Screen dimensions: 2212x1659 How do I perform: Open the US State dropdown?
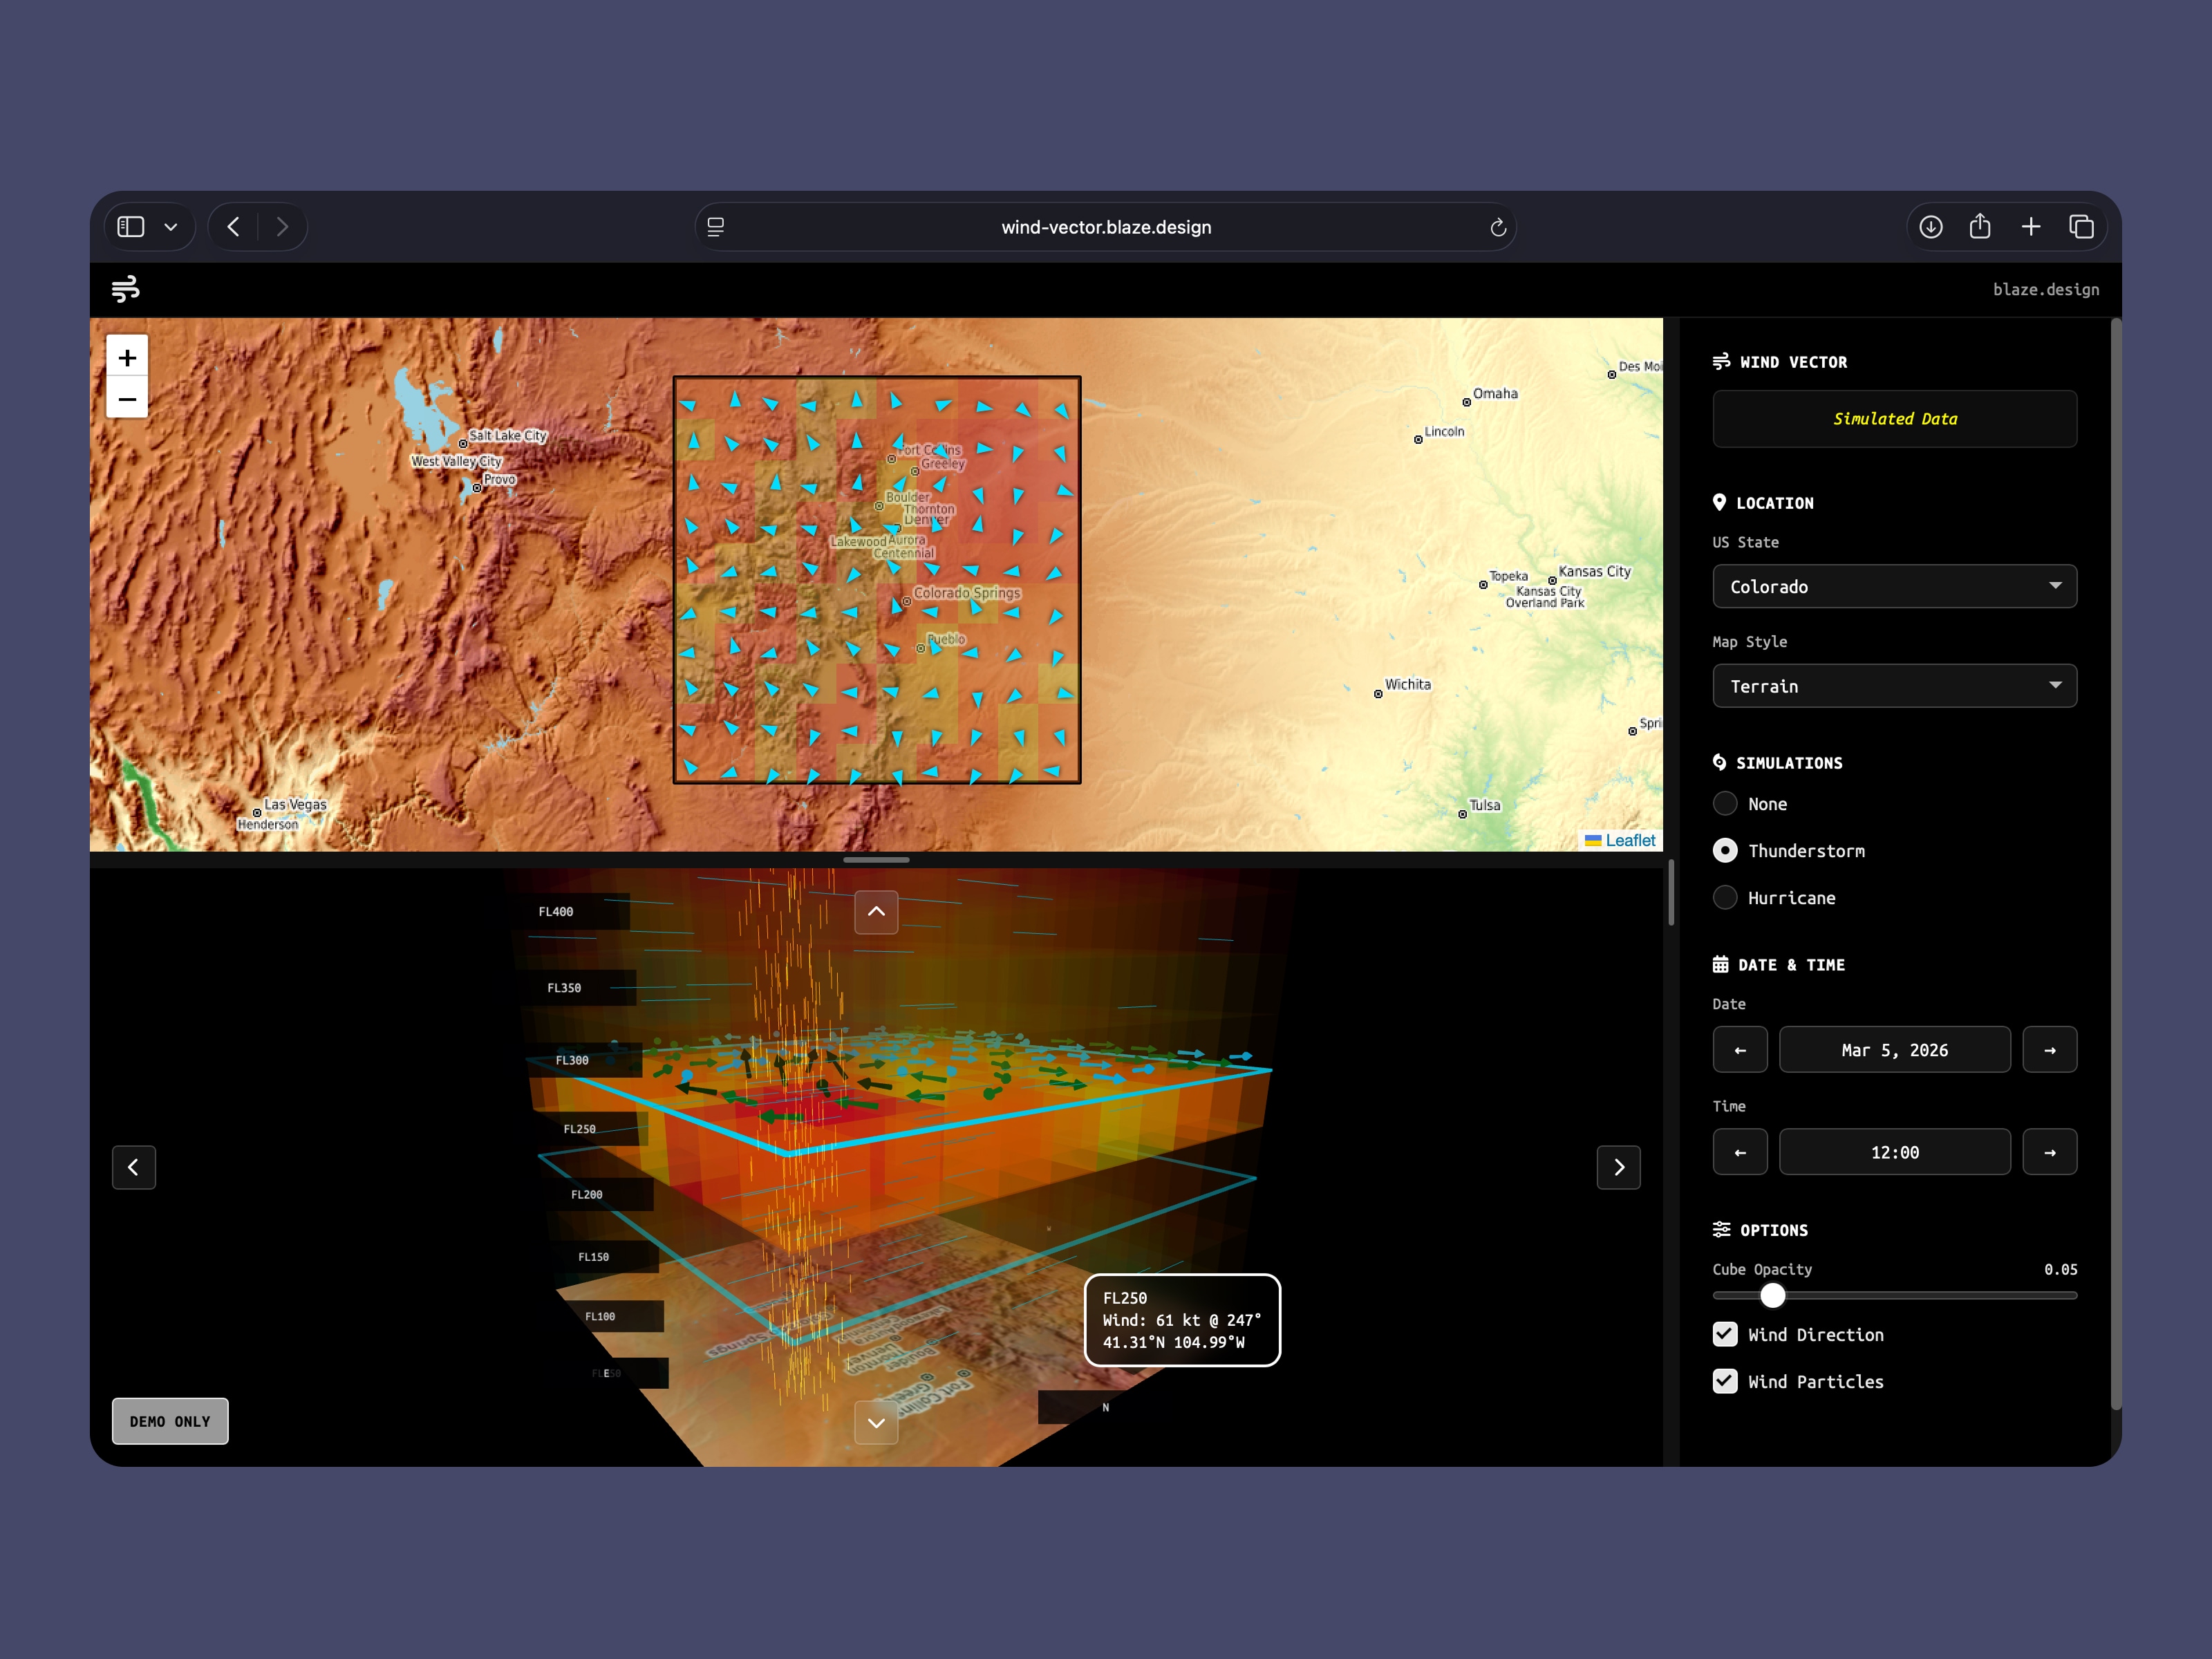[1894, 587]
